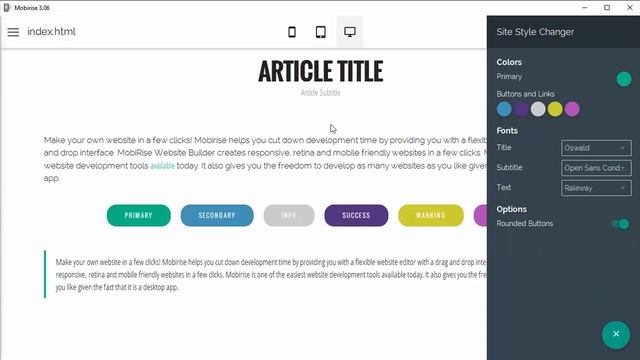This screenshot has height=360, width=640.
Task: Click the SECONDARY button
Action: (x=217, y=215)
